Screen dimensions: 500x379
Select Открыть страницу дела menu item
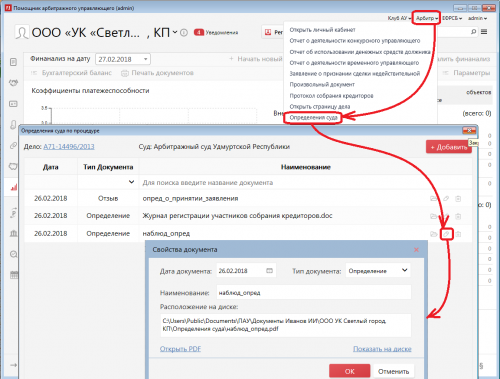click(320, 106)
